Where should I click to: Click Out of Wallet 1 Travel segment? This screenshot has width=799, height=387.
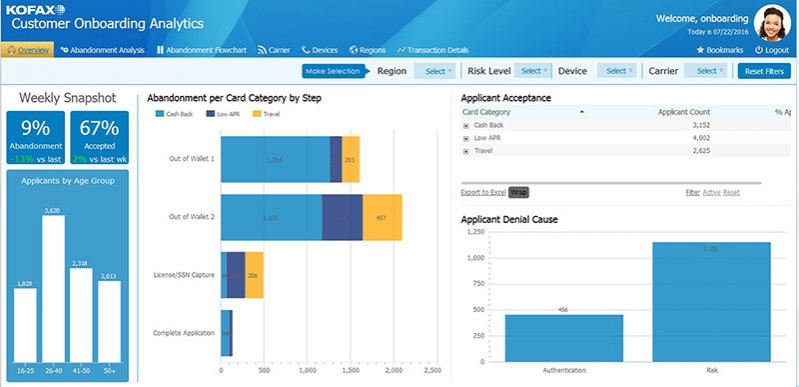pyautogui.click(x=351, y=159)
